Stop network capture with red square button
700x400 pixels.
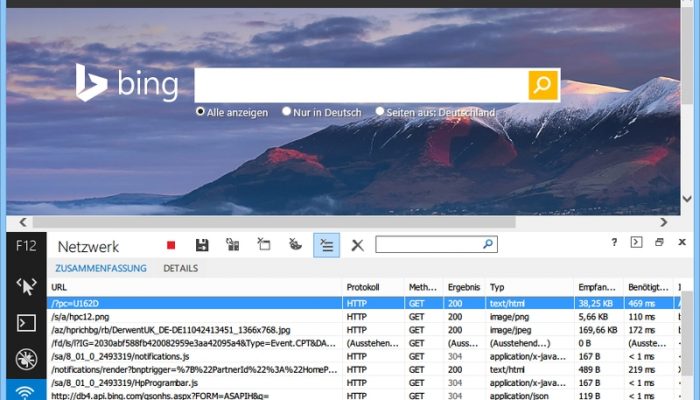coord(171,245)
